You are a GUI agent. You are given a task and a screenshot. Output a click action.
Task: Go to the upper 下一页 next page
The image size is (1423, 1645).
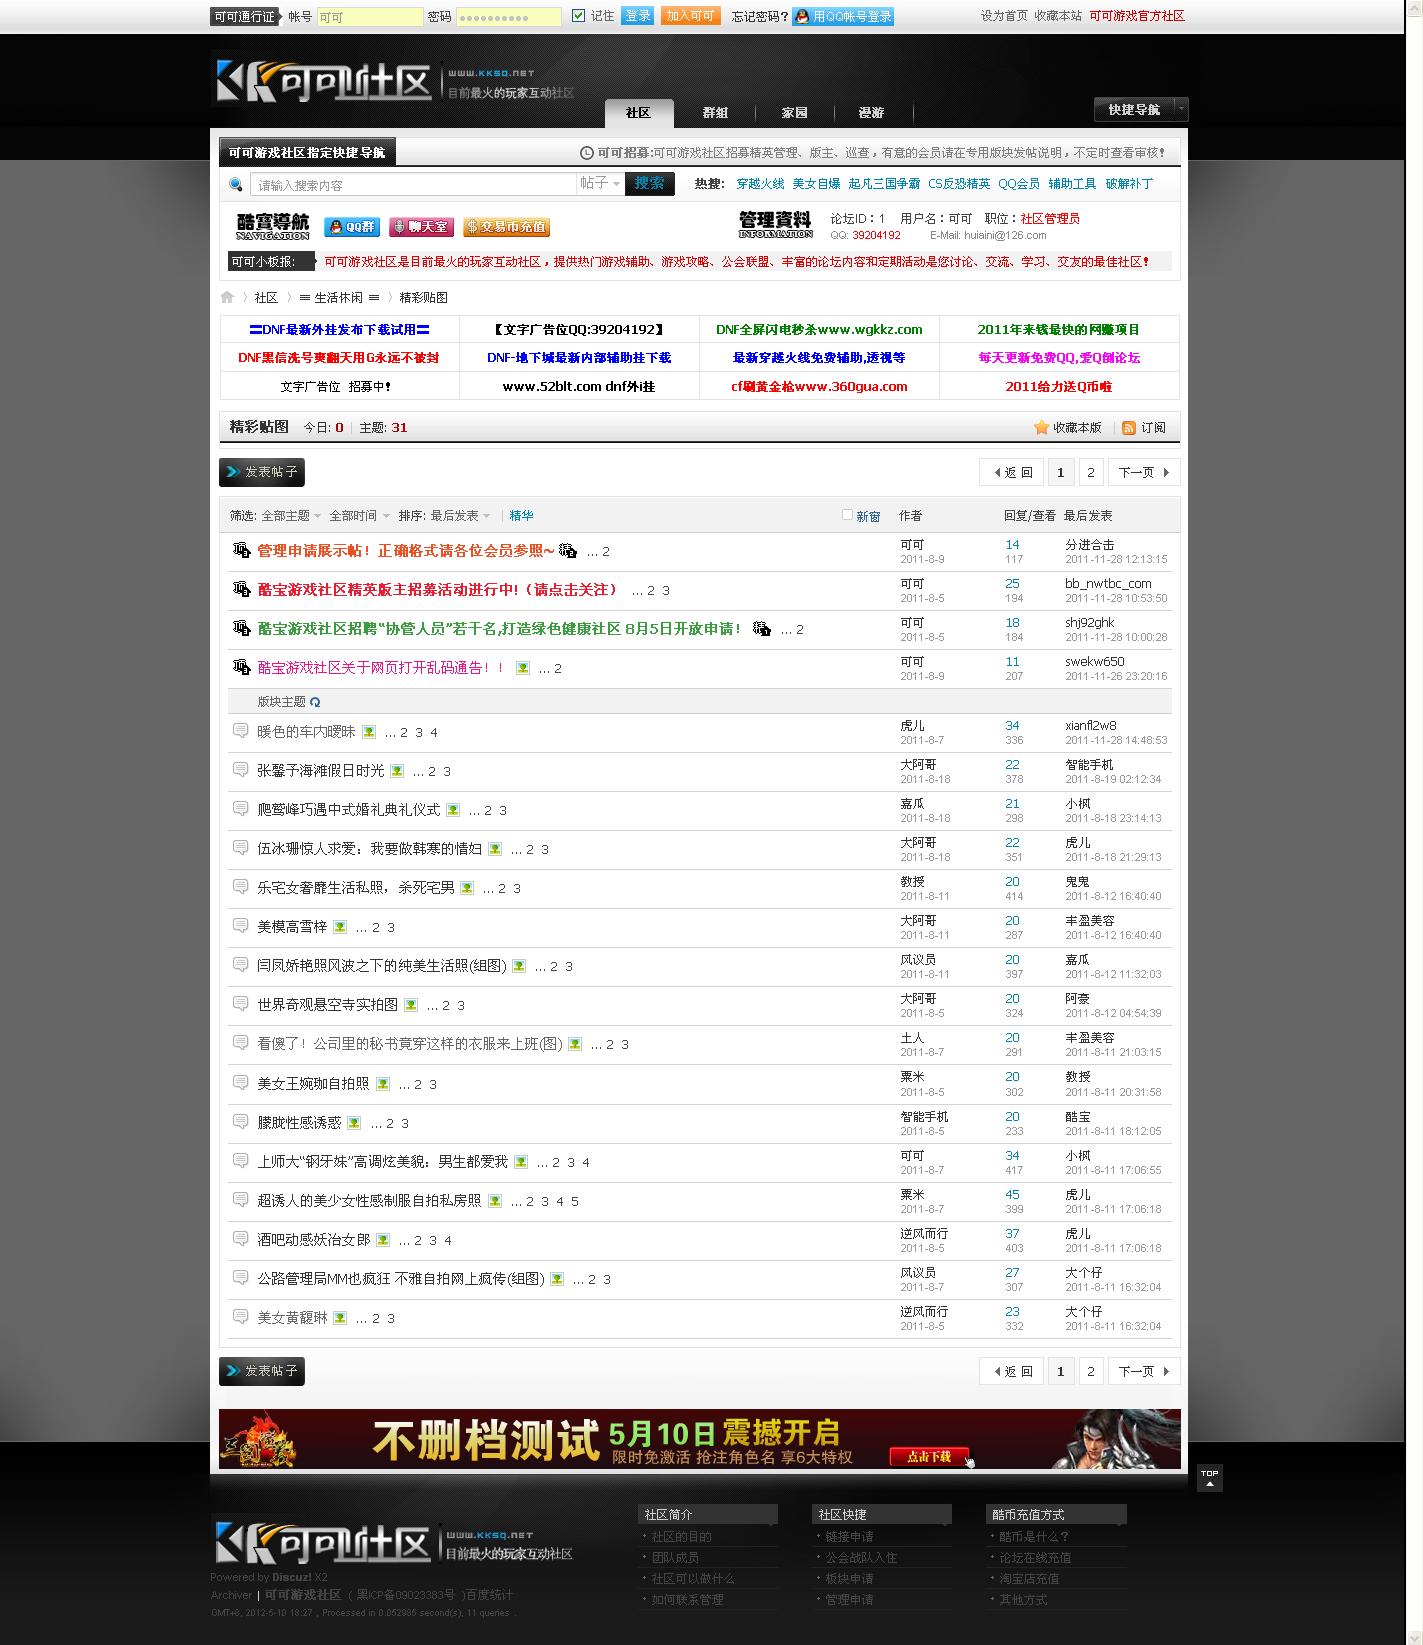point(1144,472)
